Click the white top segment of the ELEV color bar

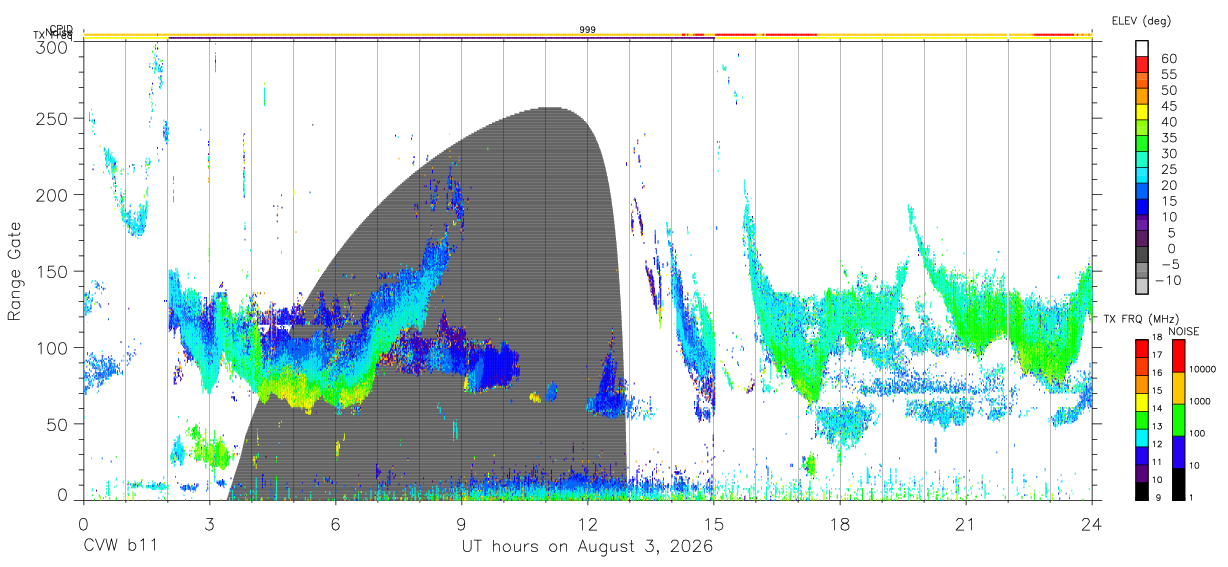1143,49
